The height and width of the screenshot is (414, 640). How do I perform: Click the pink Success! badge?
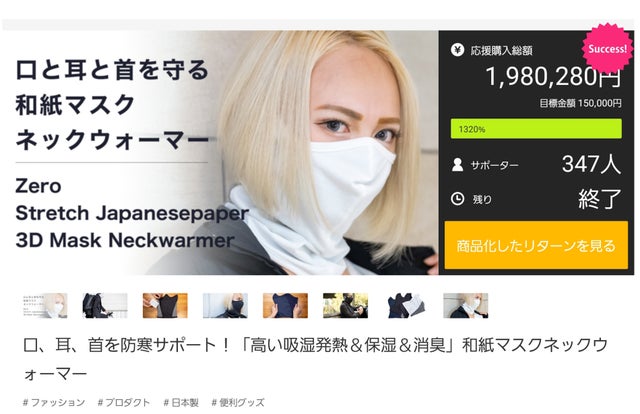click(607, 49)
